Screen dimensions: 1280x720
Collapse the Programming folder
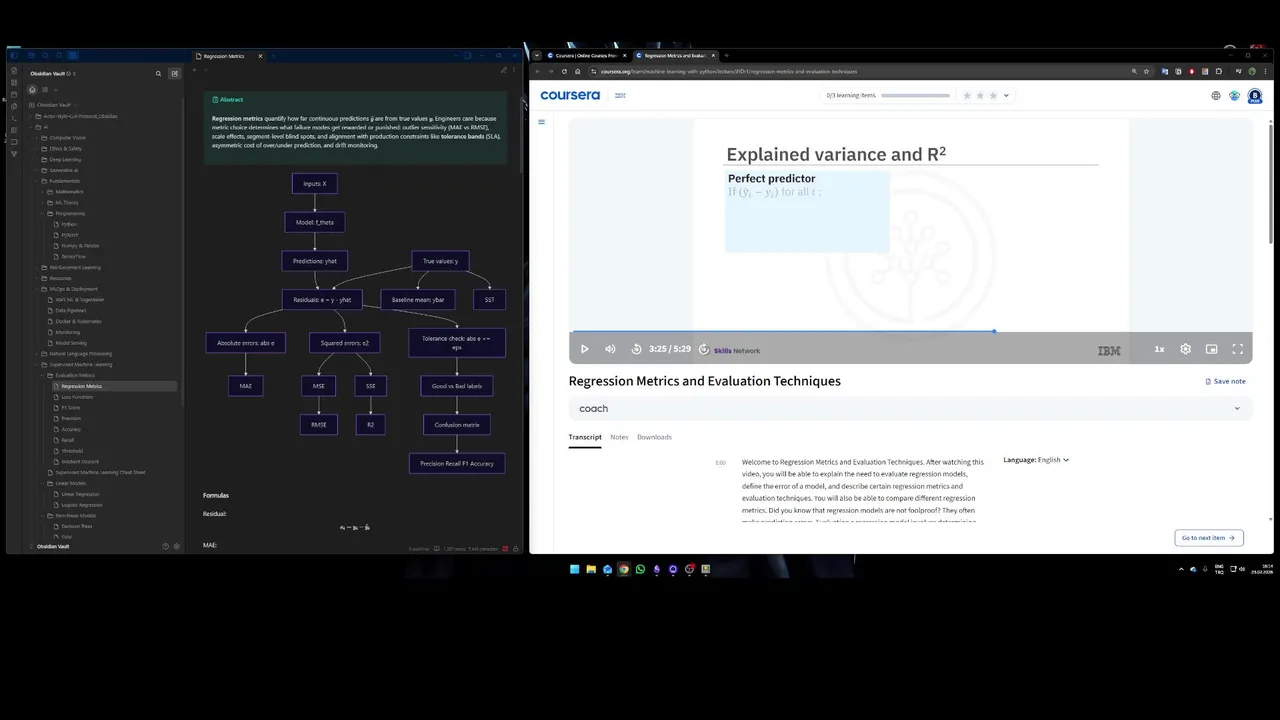[x=68, y=213]
